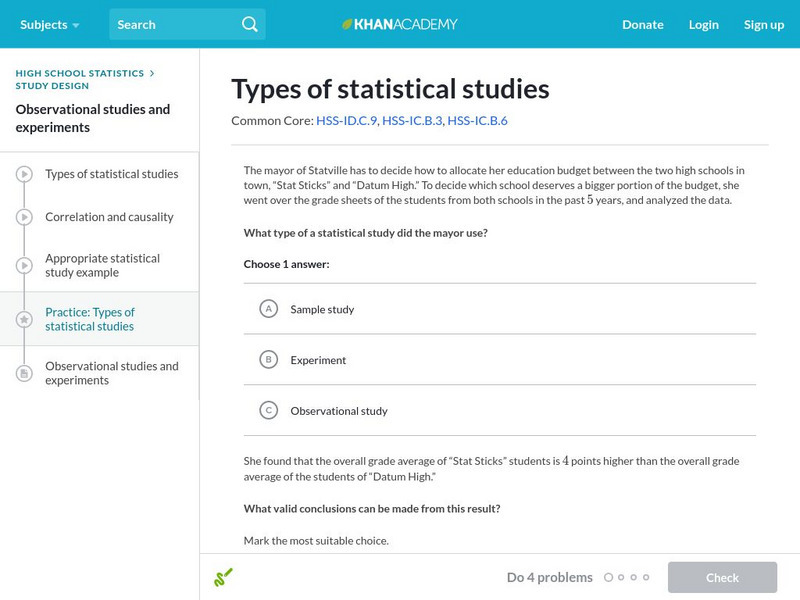Open the High School Statistics breadcrumb
This screenshot has width=800, height=600.
pos(80,73)
